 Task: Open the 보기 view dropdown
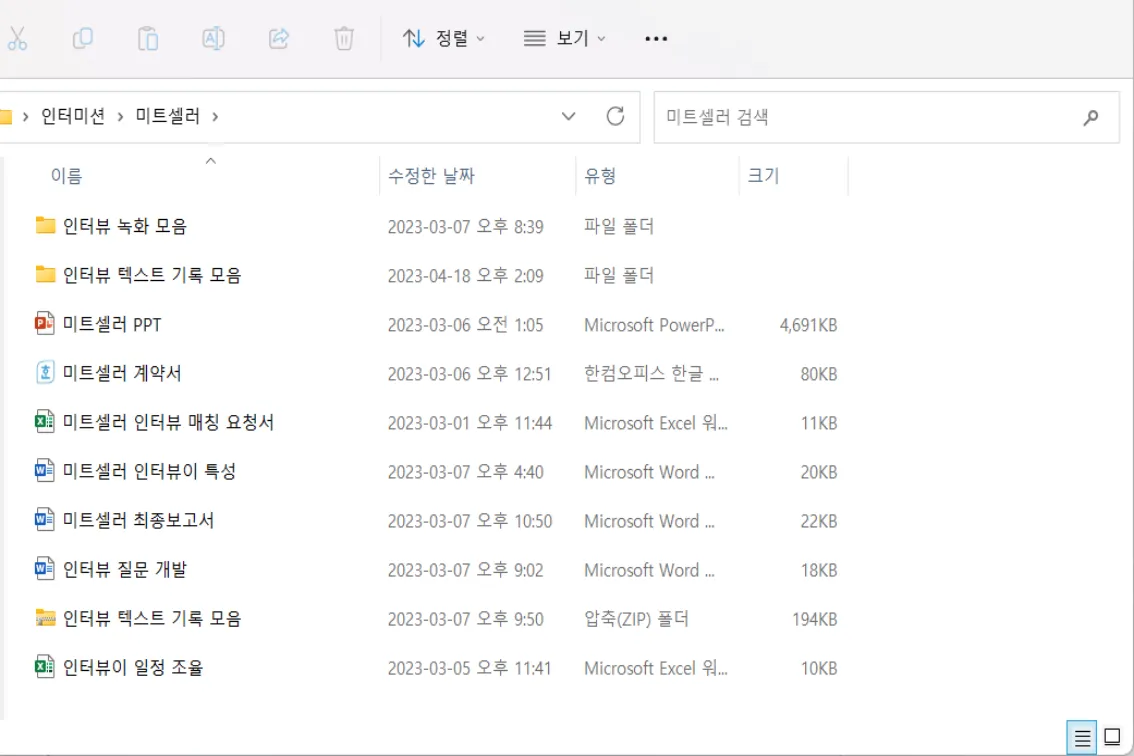tap(565, 38)
